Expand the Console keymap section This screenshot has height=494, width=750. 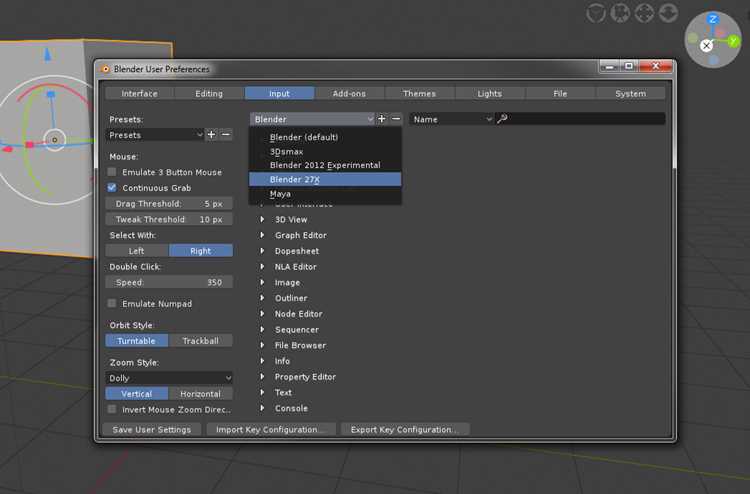point(262,408)
